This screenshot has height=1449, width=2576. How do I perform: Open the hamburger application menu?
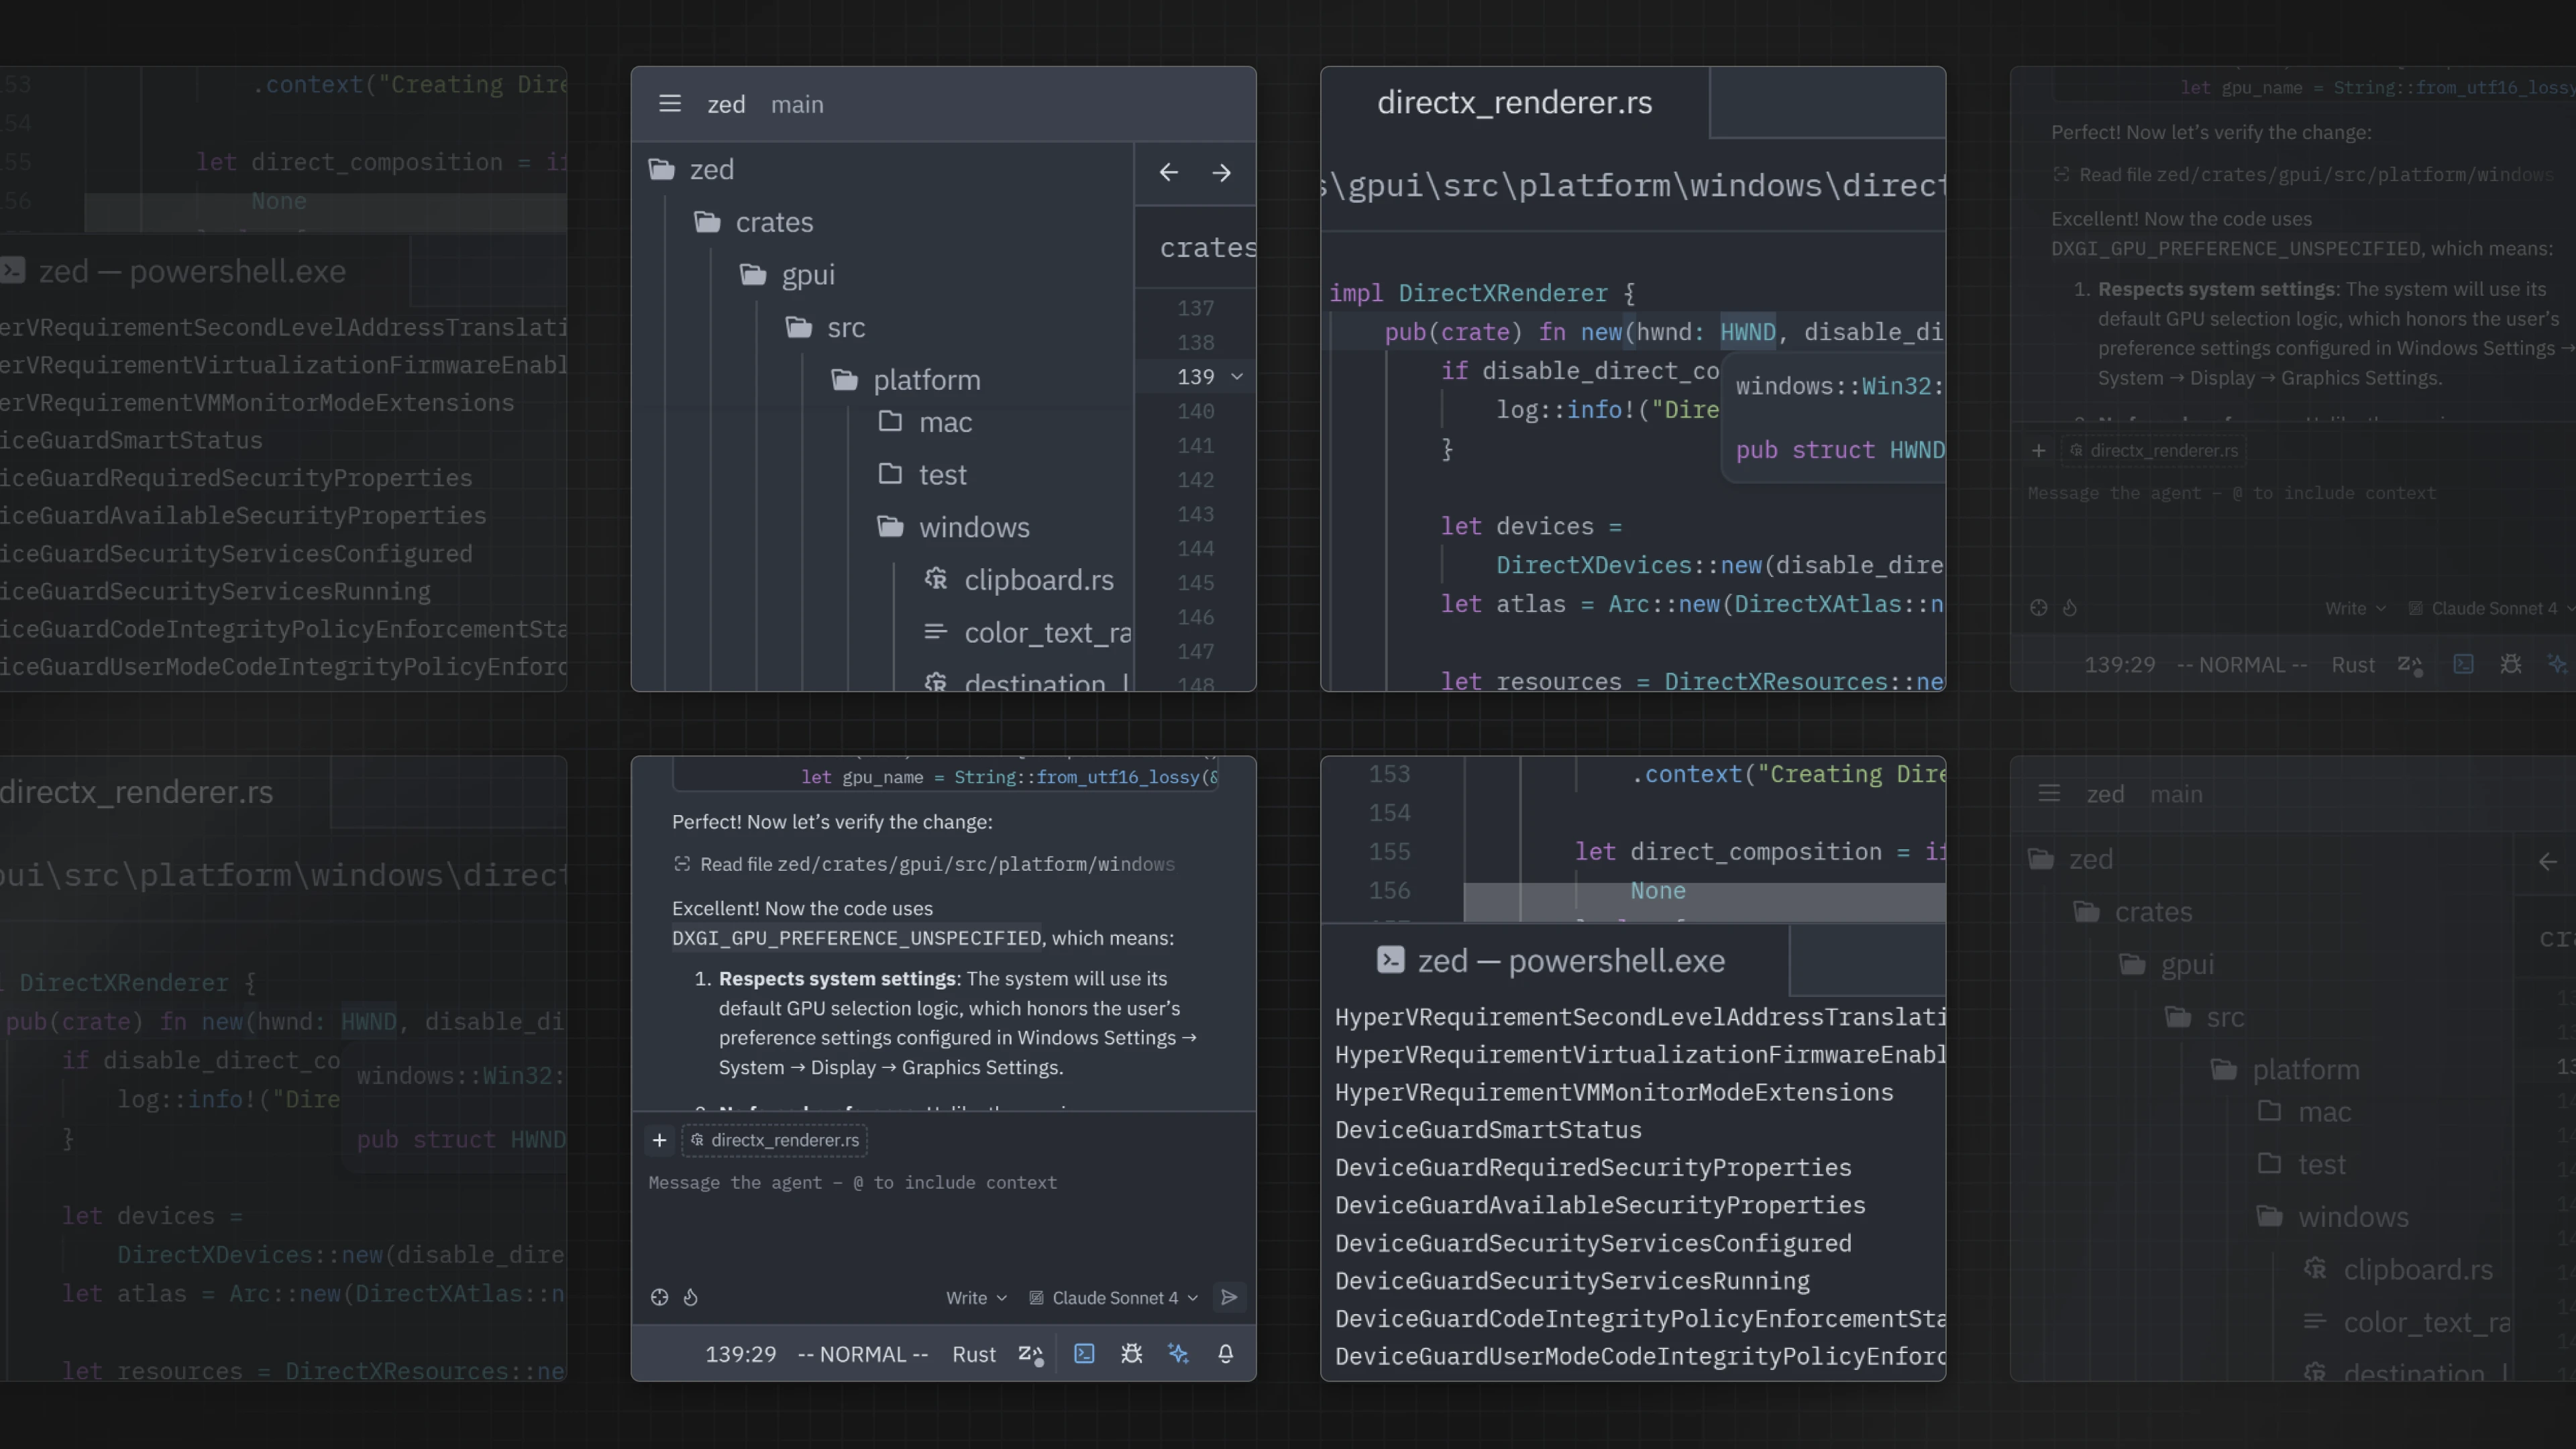point(670,103)
